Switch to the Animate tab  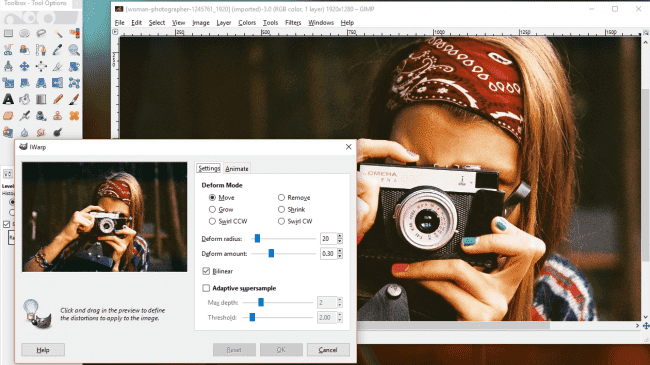pos(237,168)
